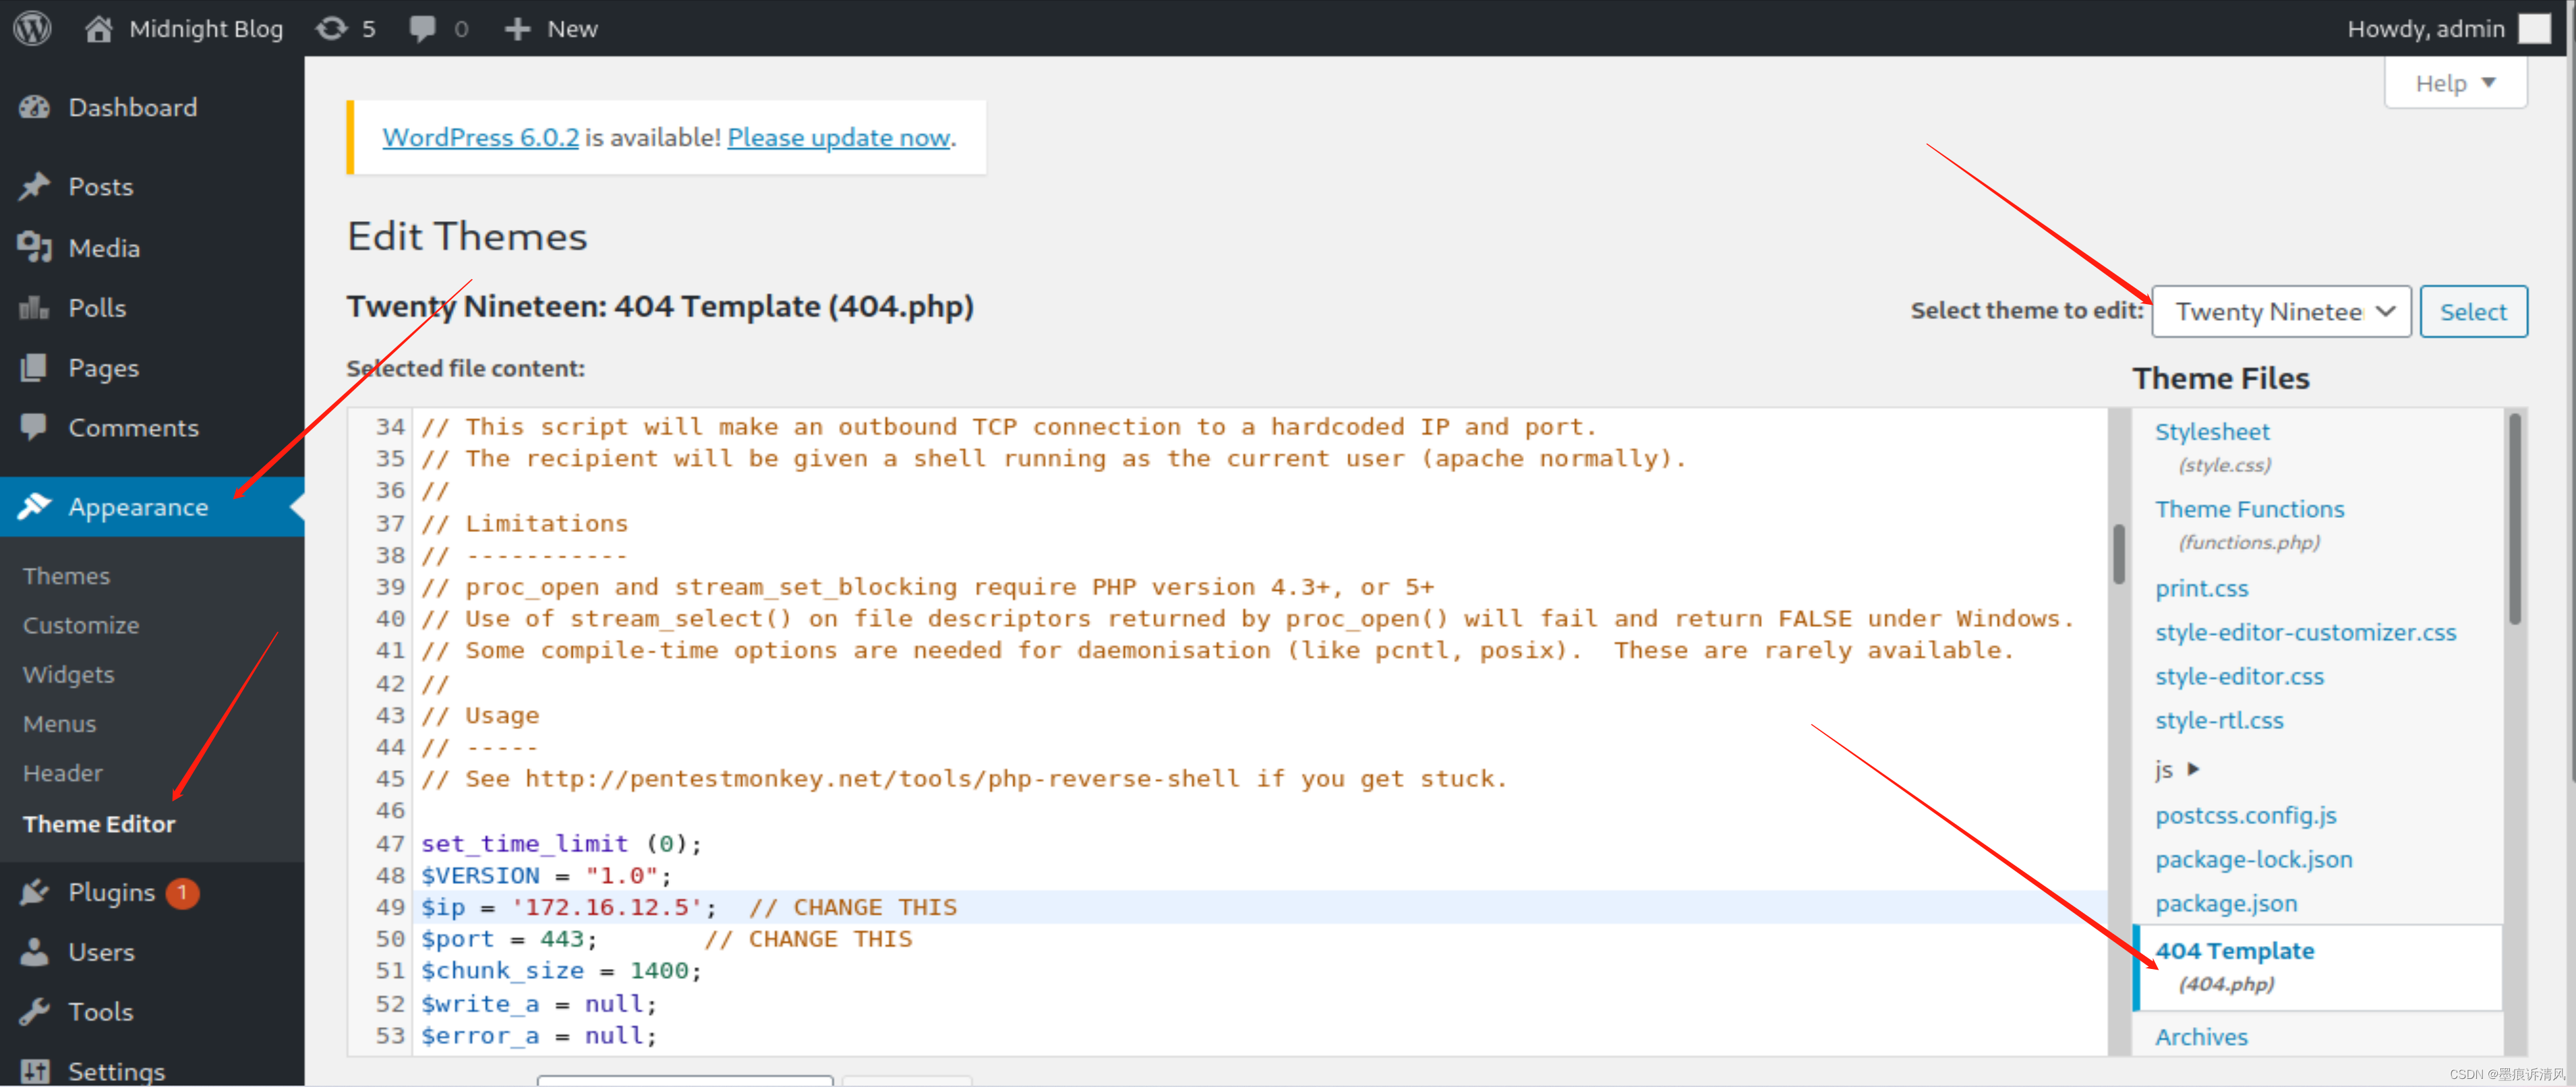Open the Select theme to edit dropdown
The image size is (2576, 1087).
point(2282,311)
